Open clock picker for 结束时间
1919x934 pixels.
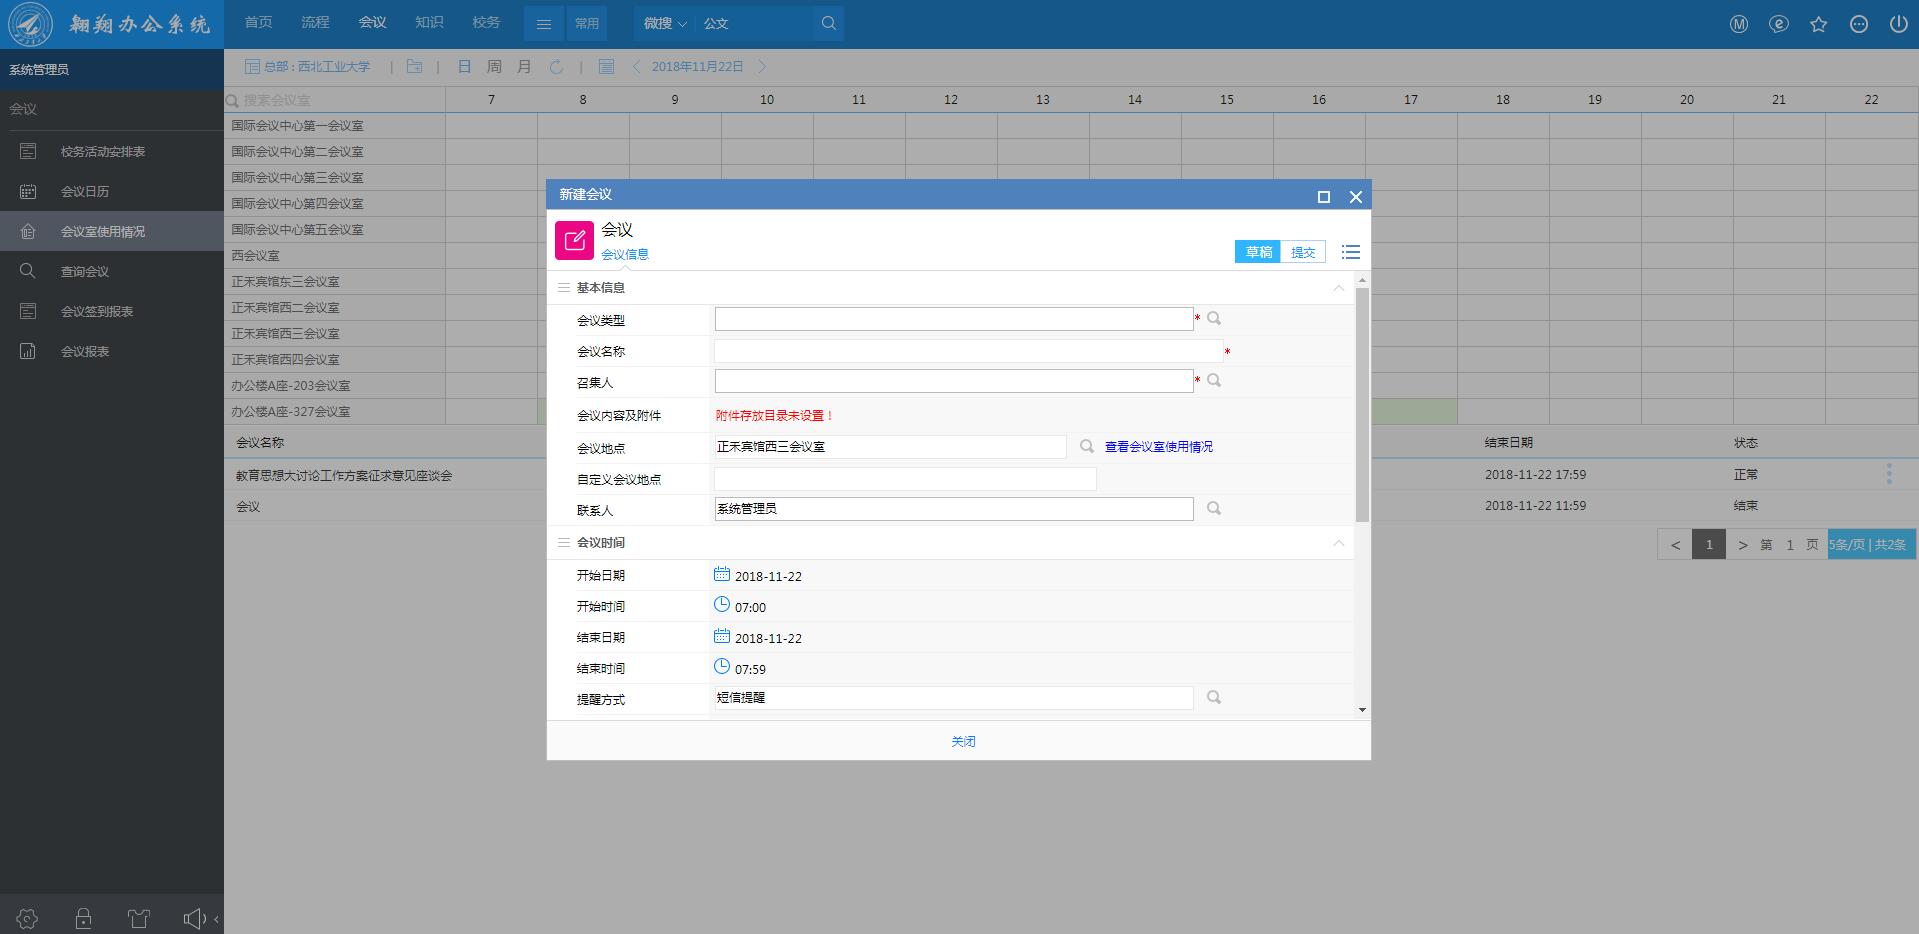722,667
